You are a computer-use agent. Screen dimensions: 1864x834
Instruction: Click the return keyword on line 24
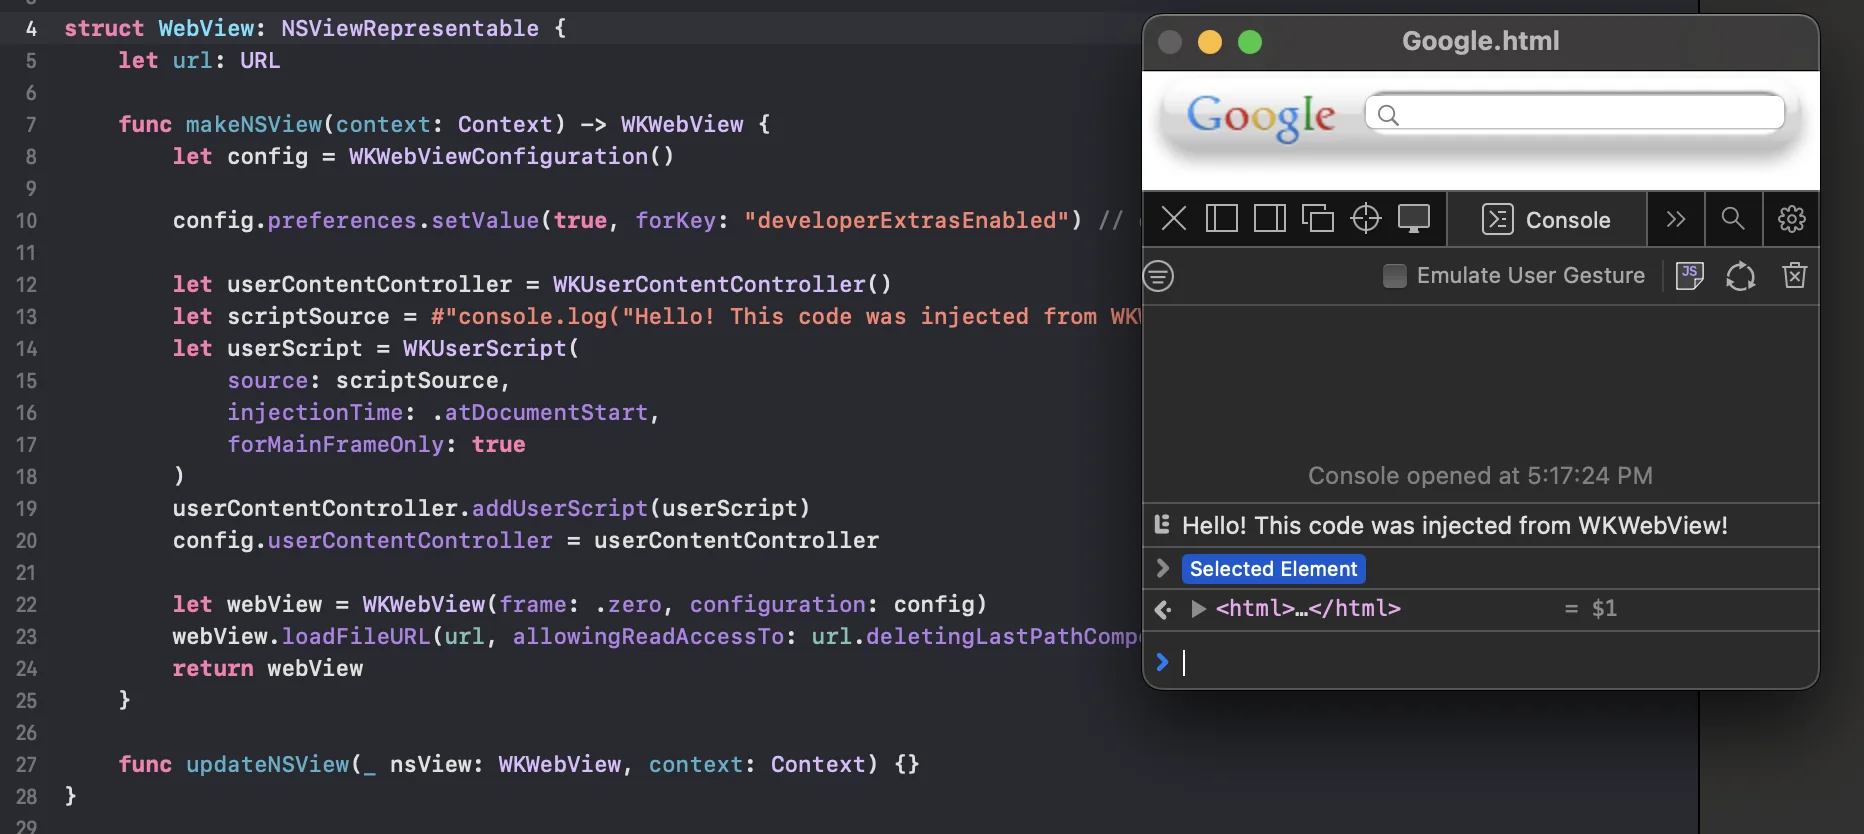tap(213, 669)
